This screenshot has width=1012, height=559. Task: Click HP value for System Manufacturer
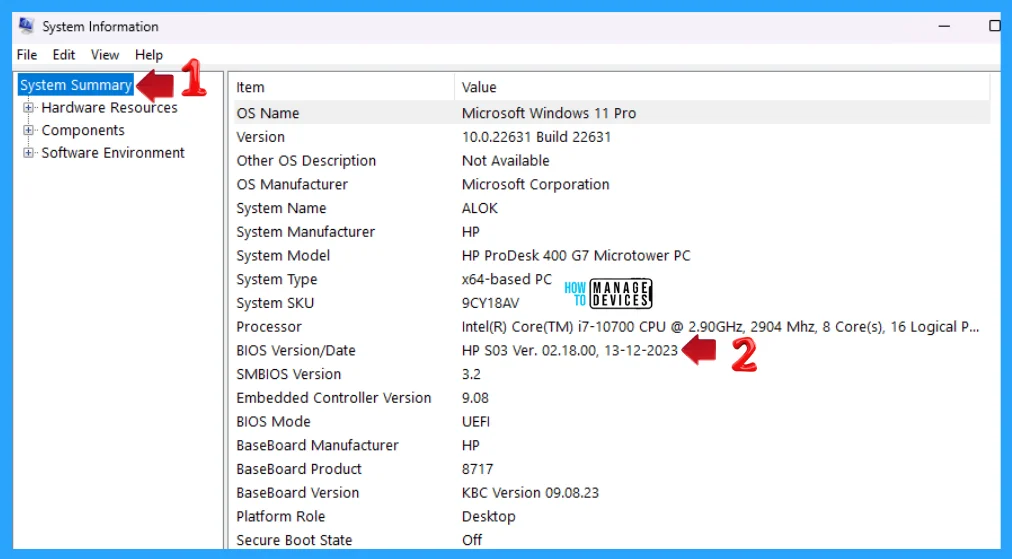(471, 232)
